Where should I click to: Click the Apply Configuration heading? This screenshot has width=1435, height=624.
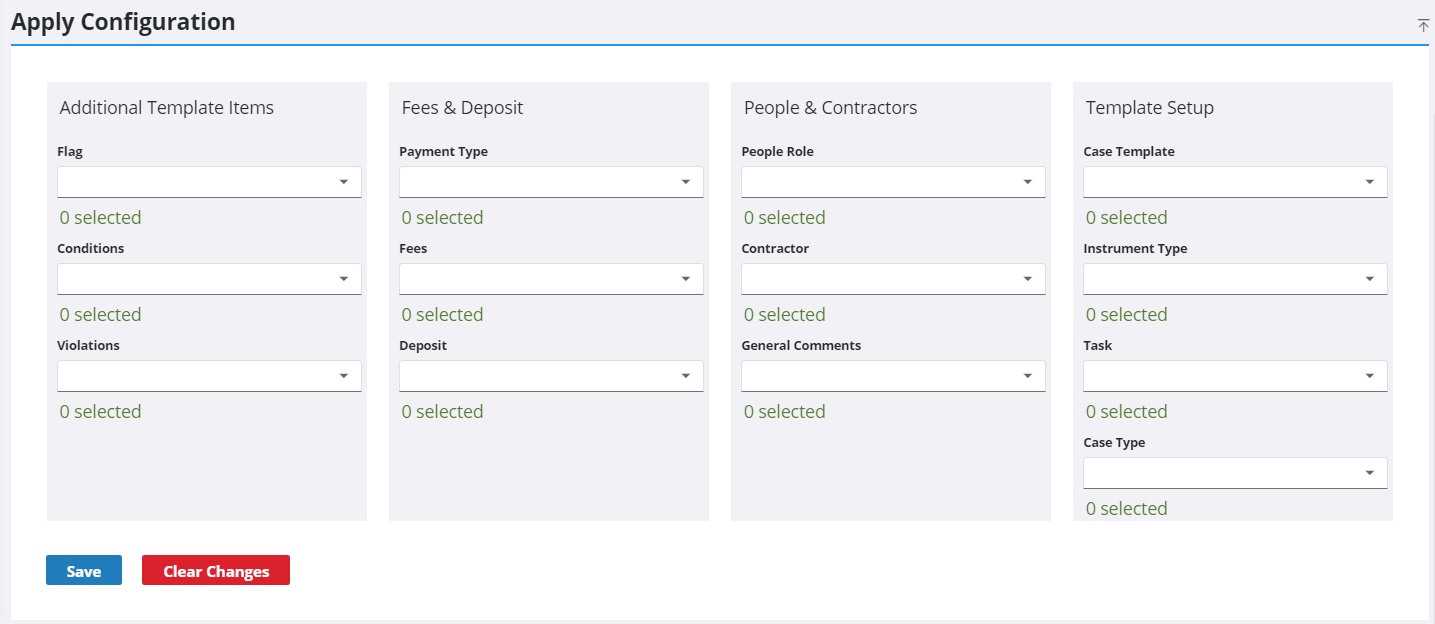tap(123, 22)
